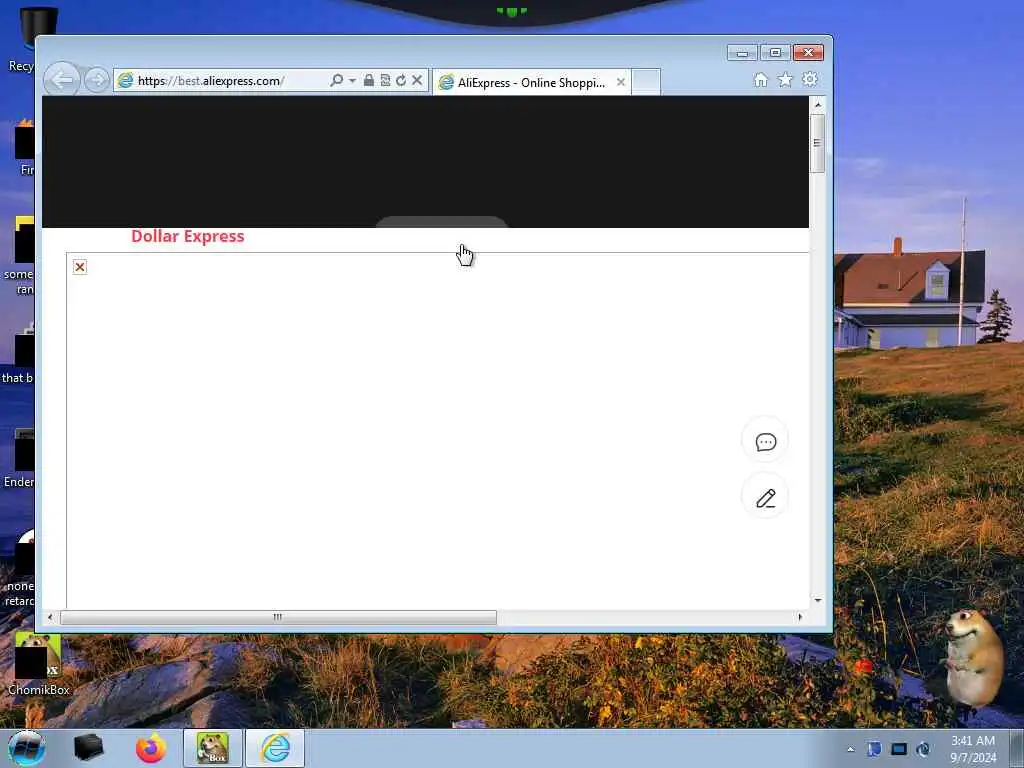
Task: Click the Refresh page icon
Action: tap(400, 80)
